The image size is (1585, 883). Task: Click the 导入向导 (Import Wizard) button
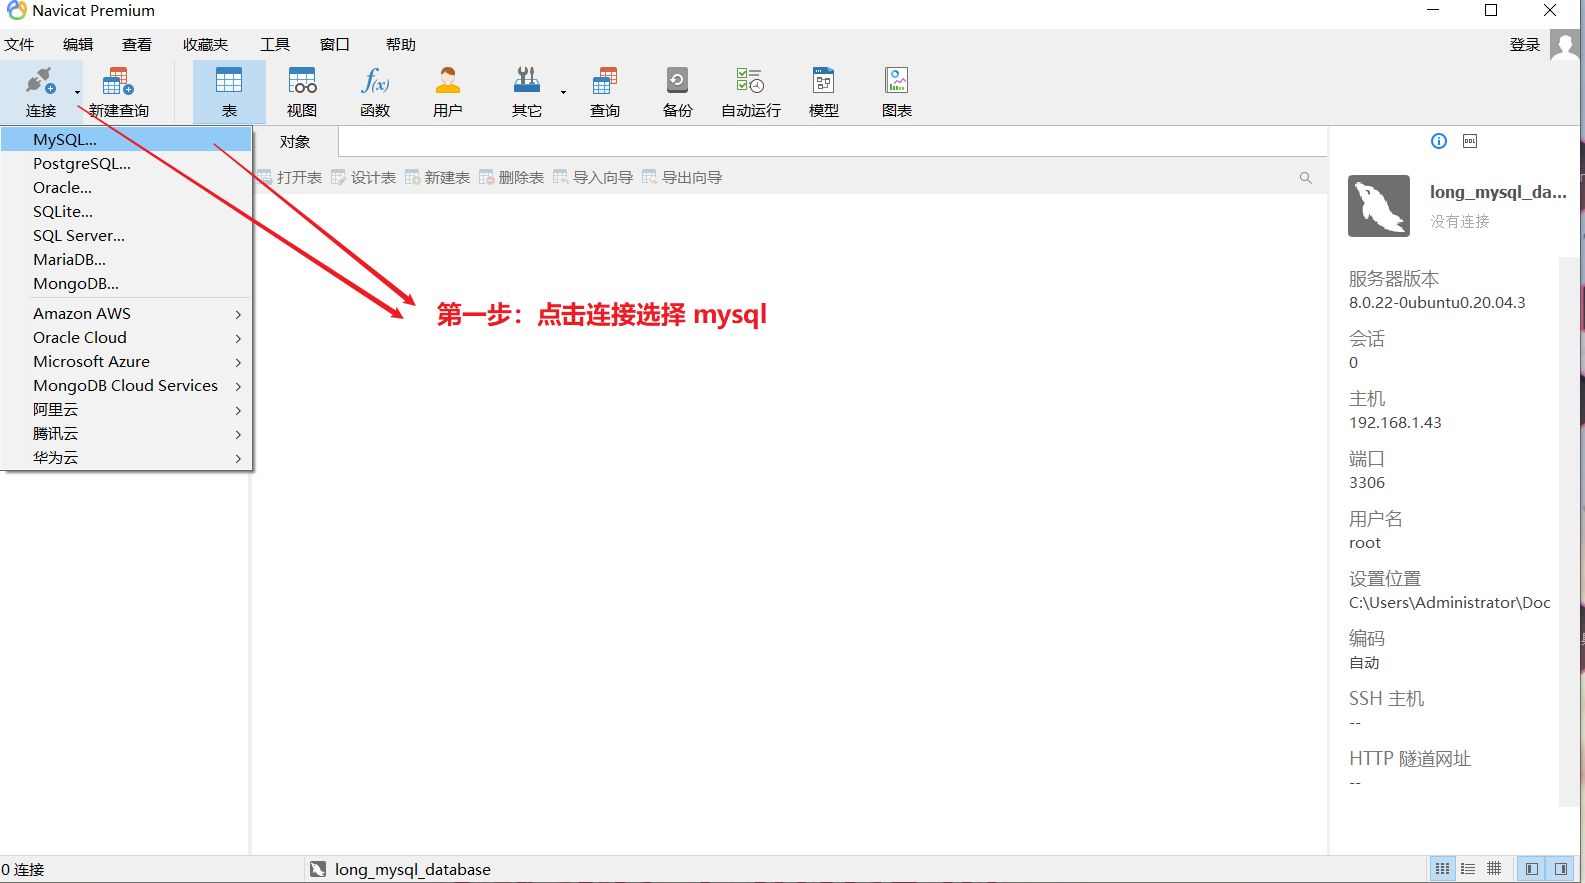[x=593, y=178]
